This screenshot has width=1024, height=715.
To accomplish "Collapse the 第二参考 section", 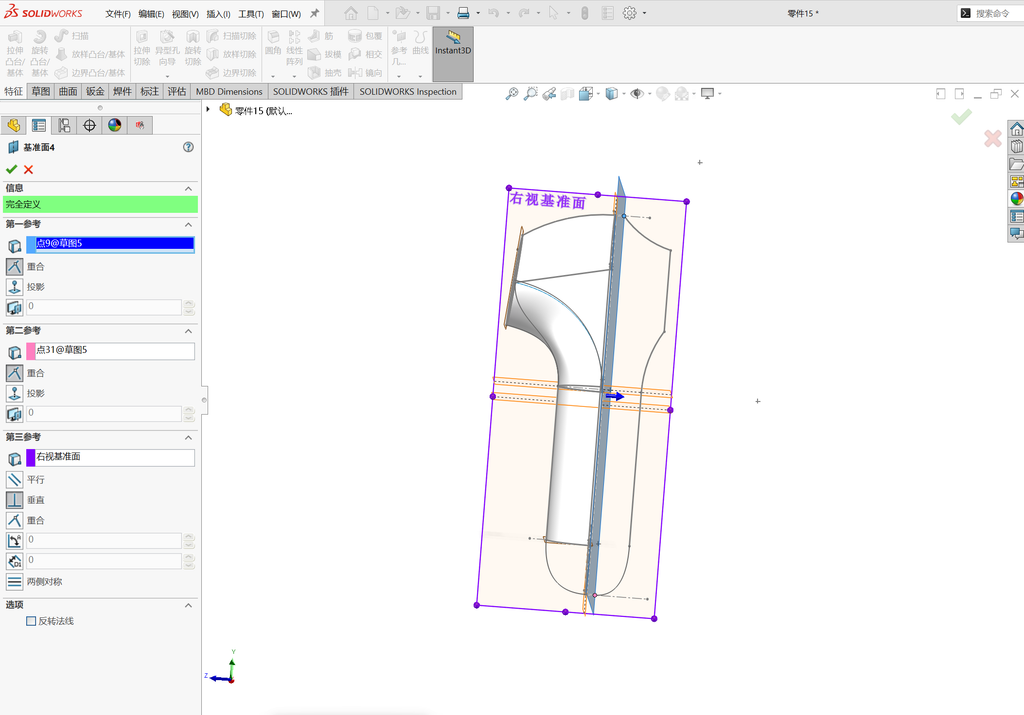I will (188, 330).
